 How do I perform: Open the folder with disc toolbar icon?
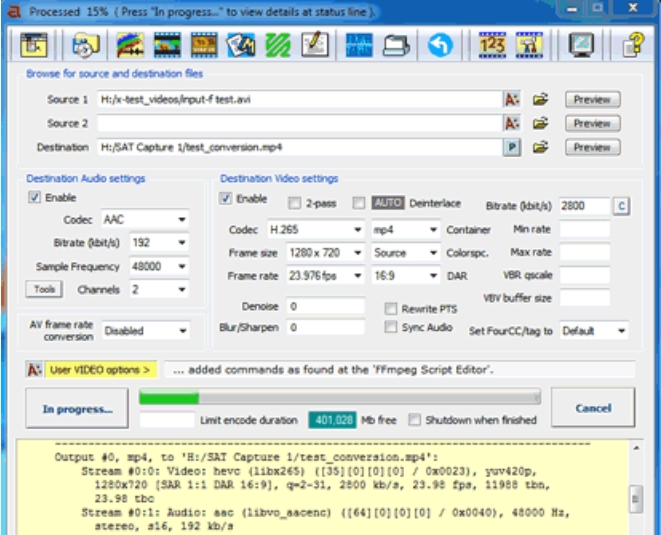tap(86, 45)
